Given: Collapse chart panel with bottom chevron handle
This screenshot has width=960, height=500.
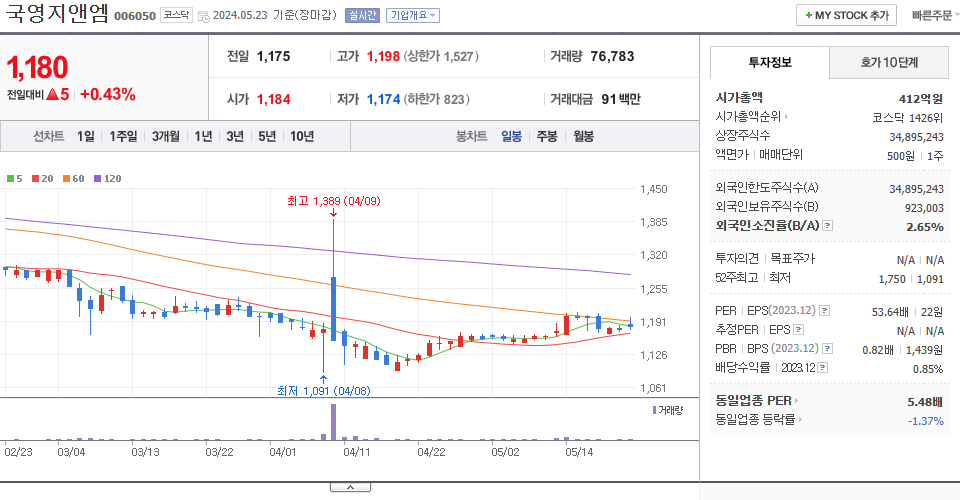Looking at the screenshot, I should [x=350, y=487].
